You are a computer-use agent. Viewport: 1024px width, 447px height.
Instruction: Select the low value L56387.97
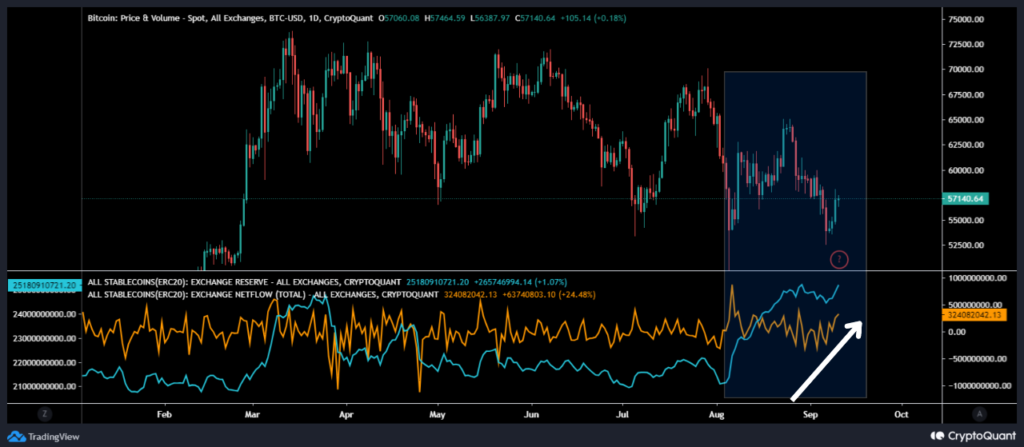click(x=489, y=18)
